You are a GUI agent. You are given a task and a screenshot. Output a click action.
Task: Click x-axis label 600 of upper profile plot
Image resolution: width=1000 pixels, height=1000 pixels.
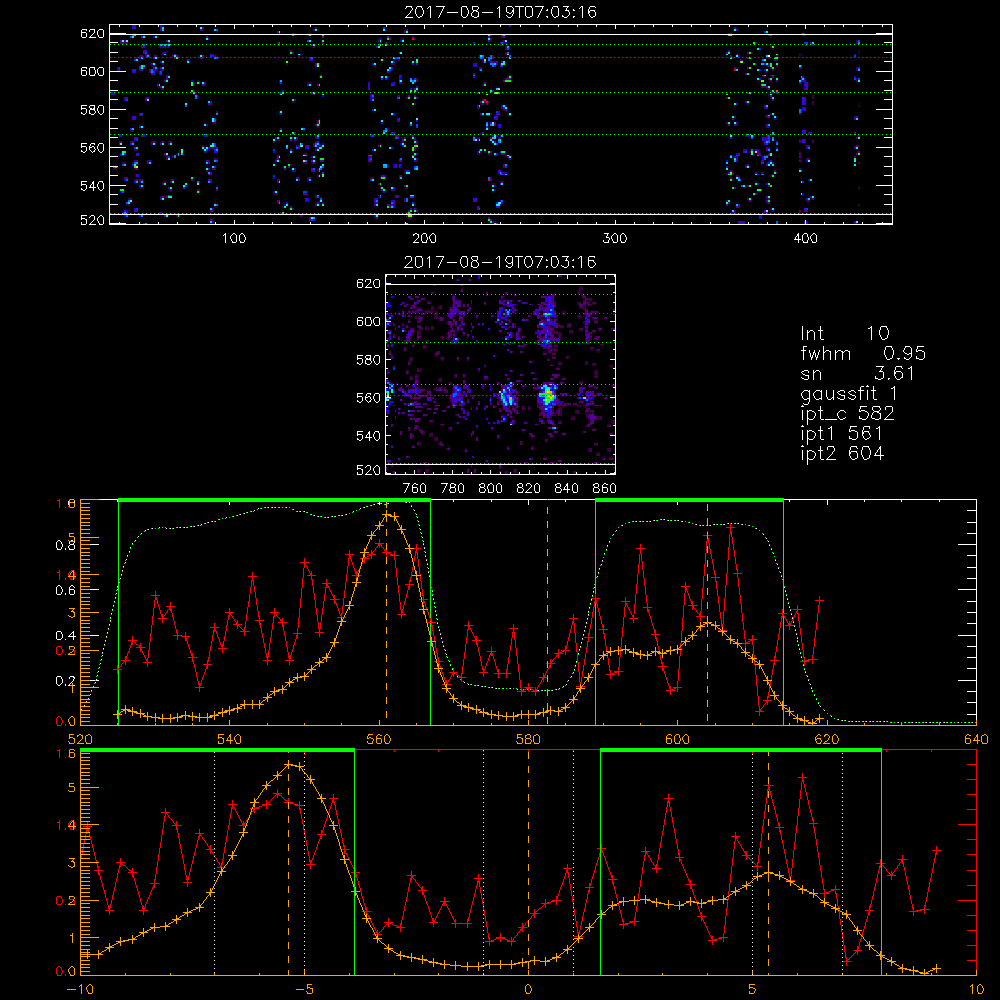677,740
